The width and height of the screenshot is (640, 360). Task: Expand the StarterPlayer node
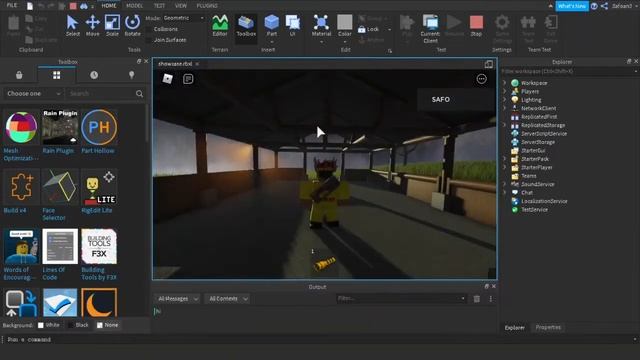coord(505,167)
